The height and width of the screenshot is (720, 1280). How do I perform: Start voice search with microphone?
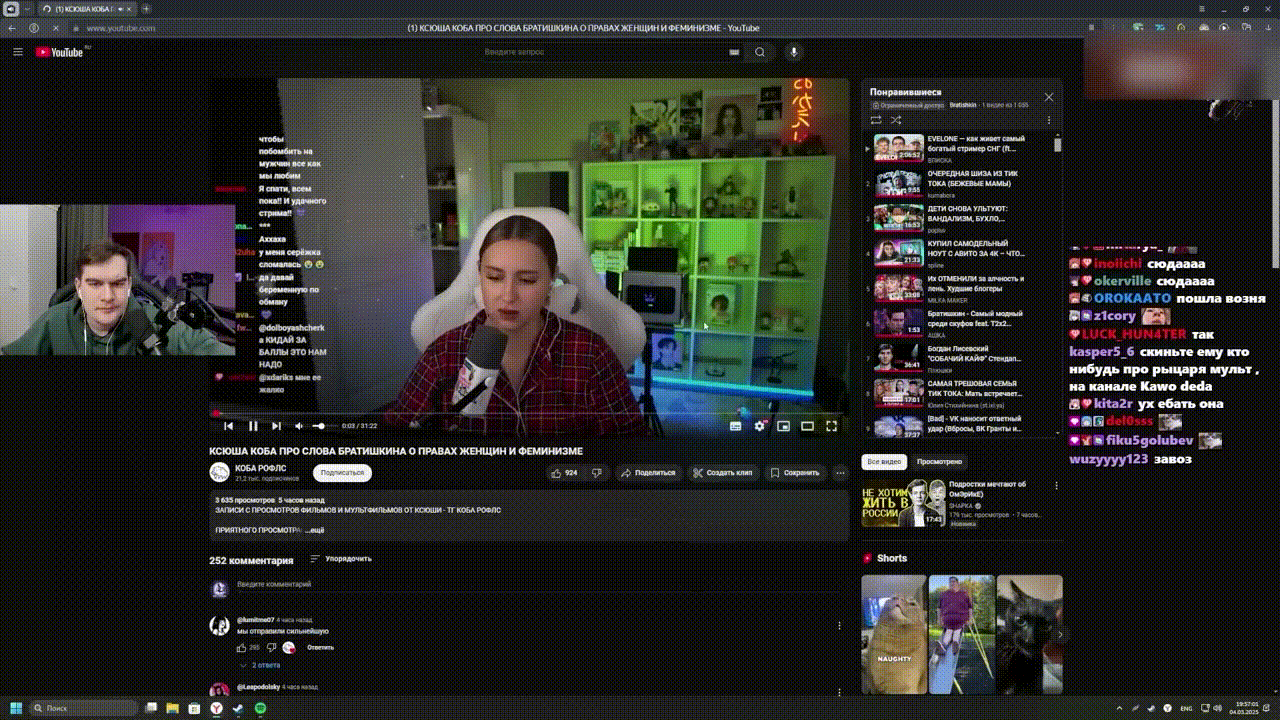pyautogui.click(x=794, y=52)
